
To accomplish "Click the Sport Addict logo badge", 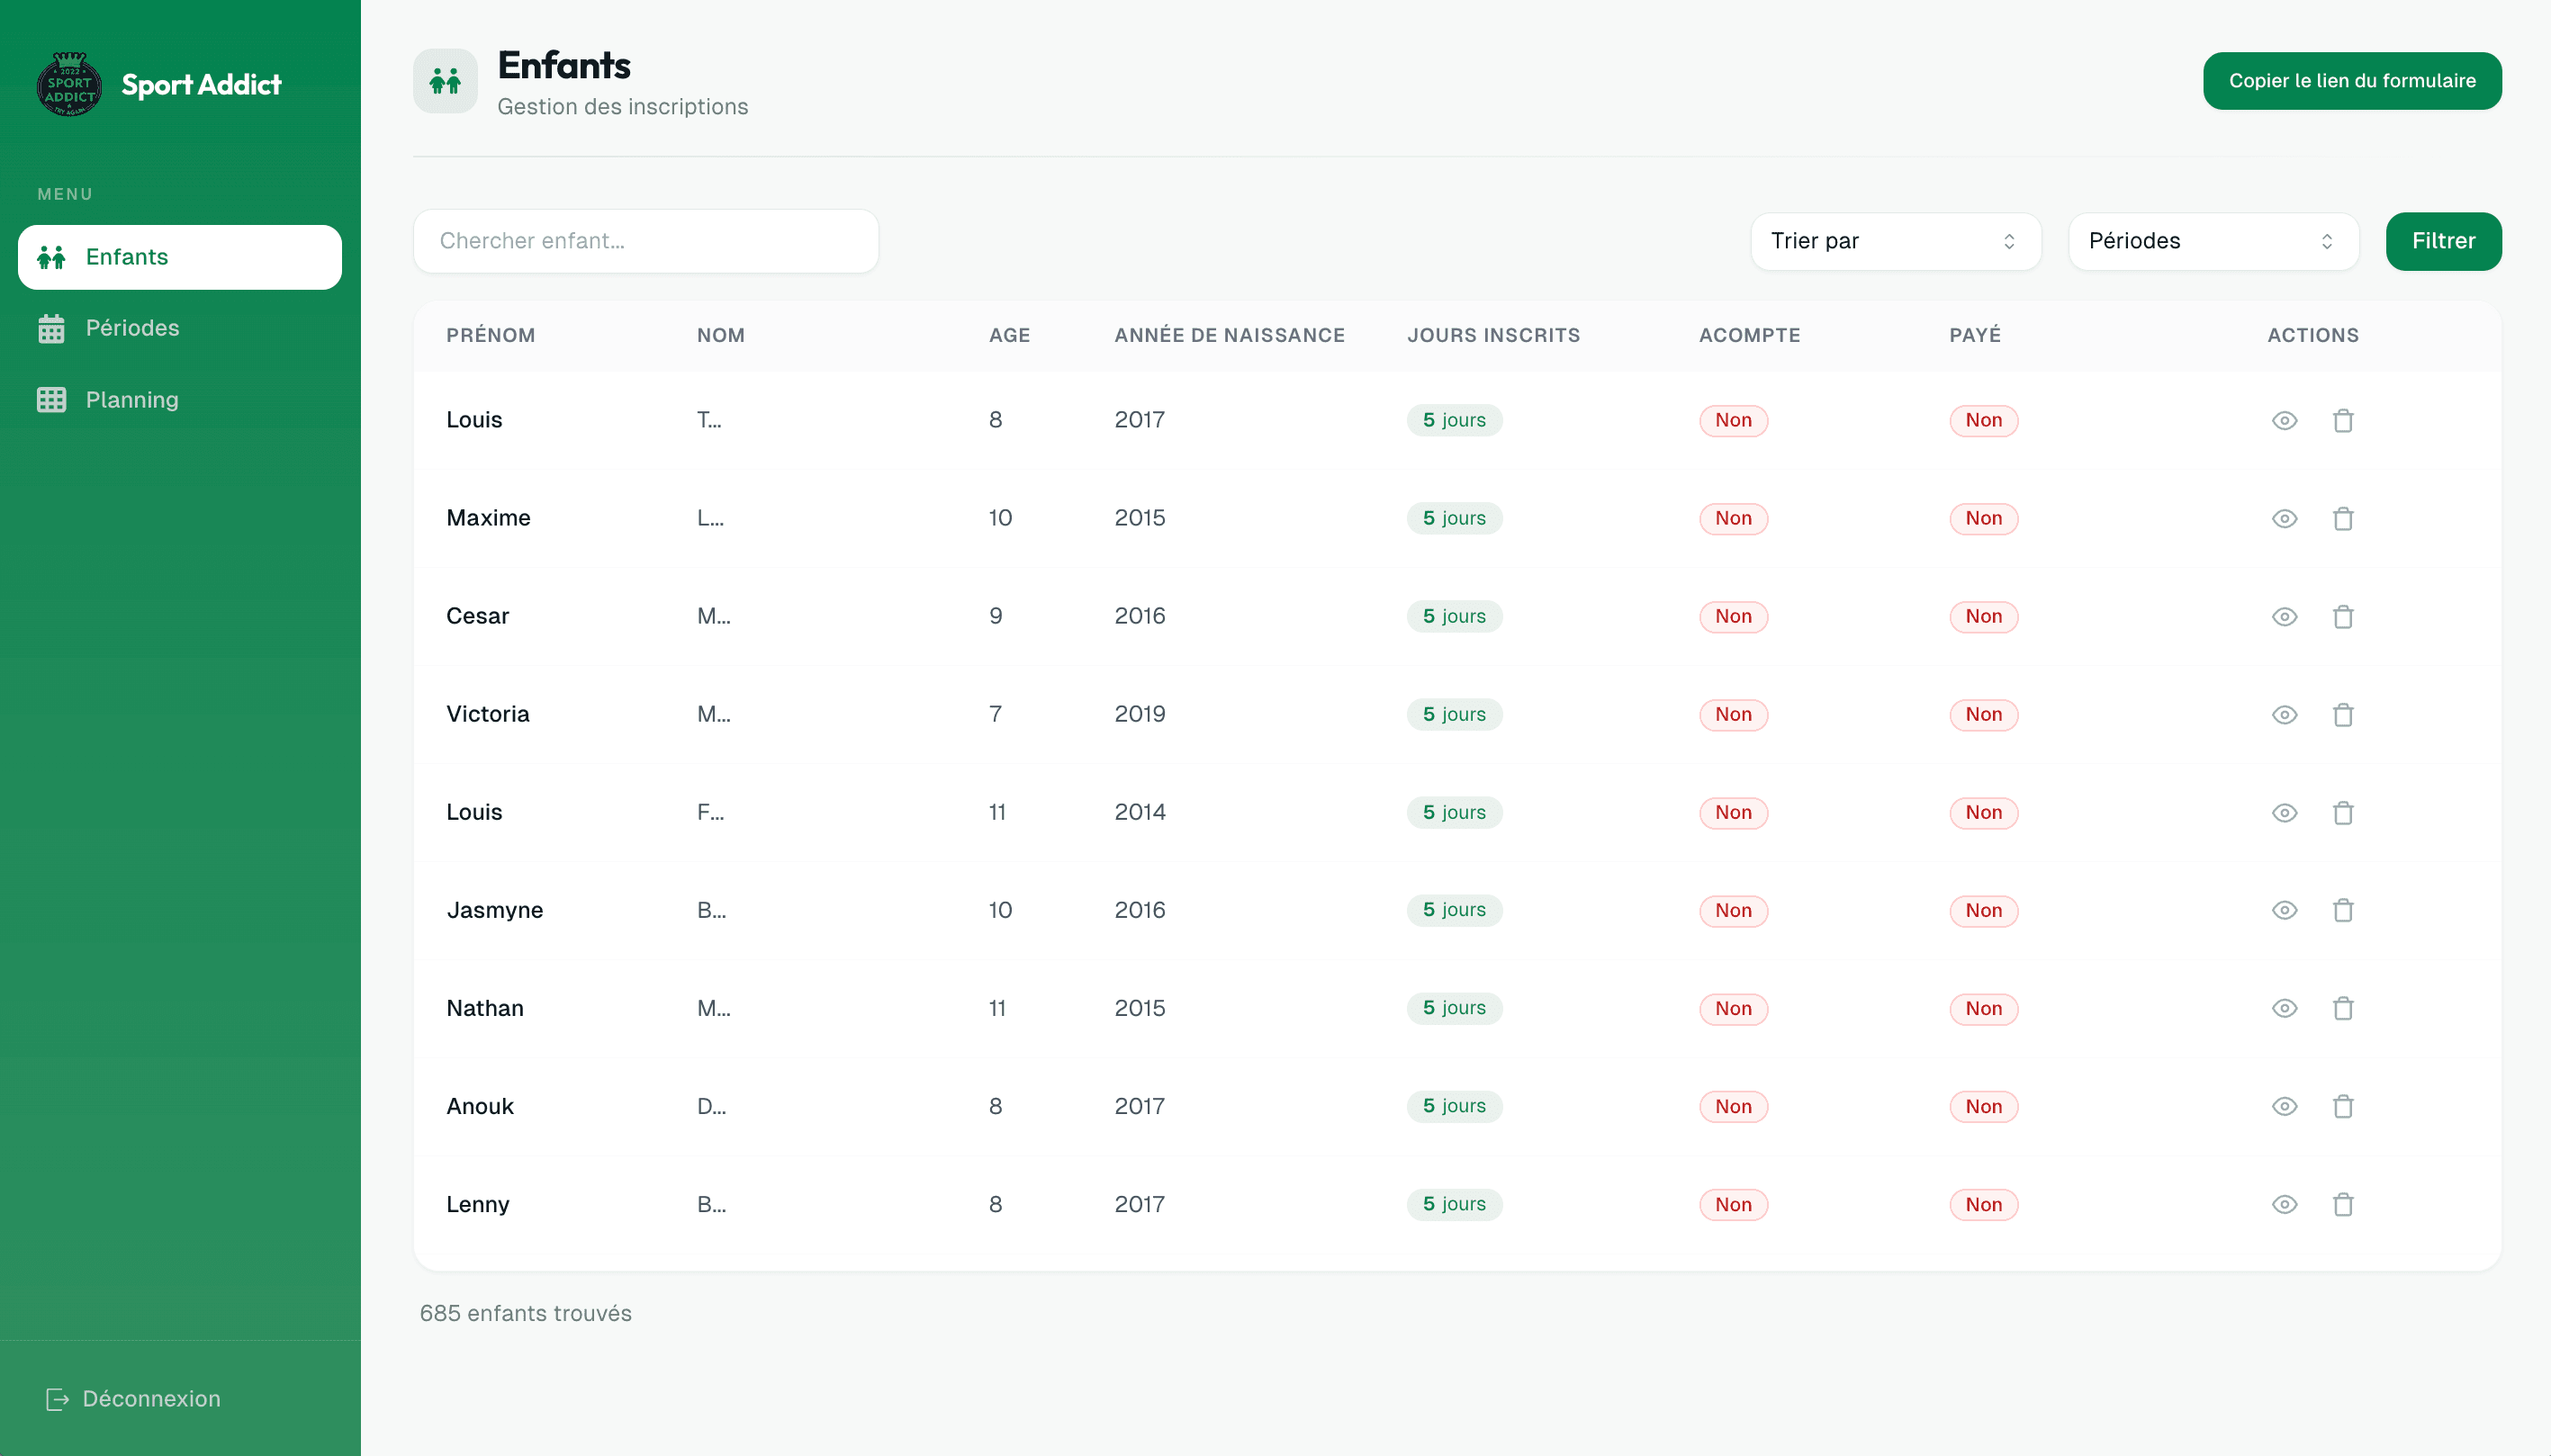I will 69,85.
